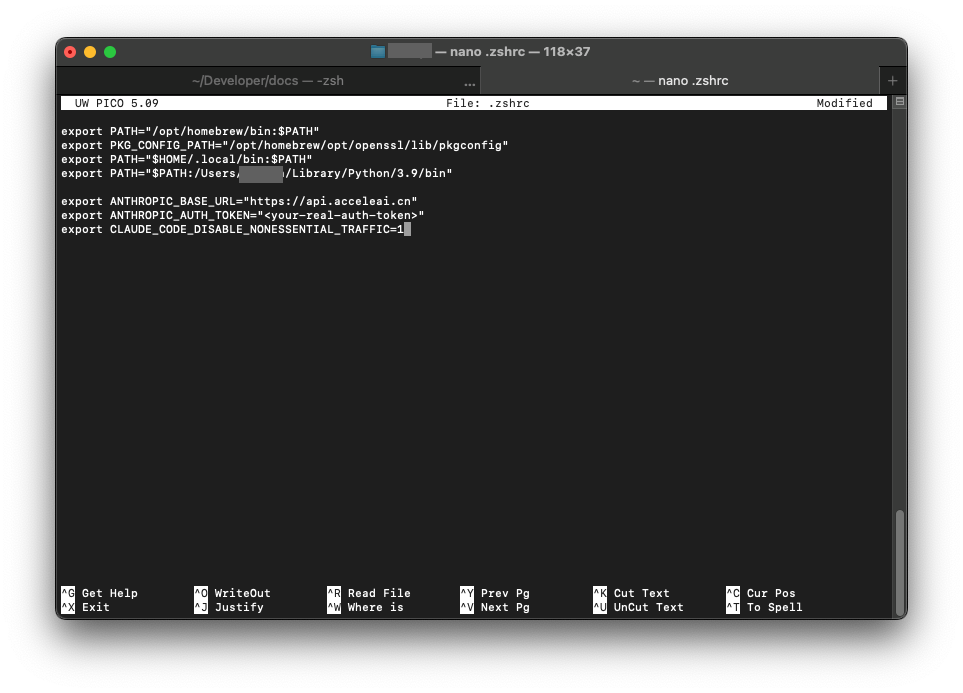Click the ^O WriteOut shortcut
This screenshot has width=963, height=693.
[x=232, y=593]
